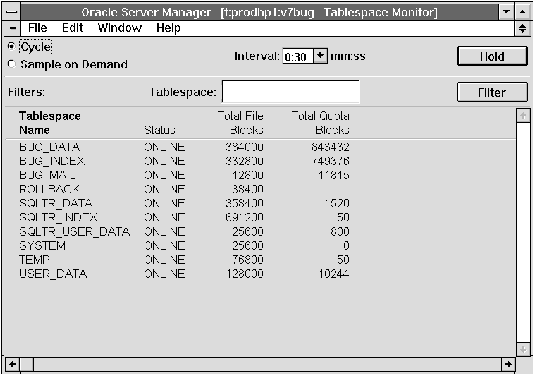The width and height of the screenshot is (536, 378).
Task: Click the Filter button
Action: tap(492, 92)
